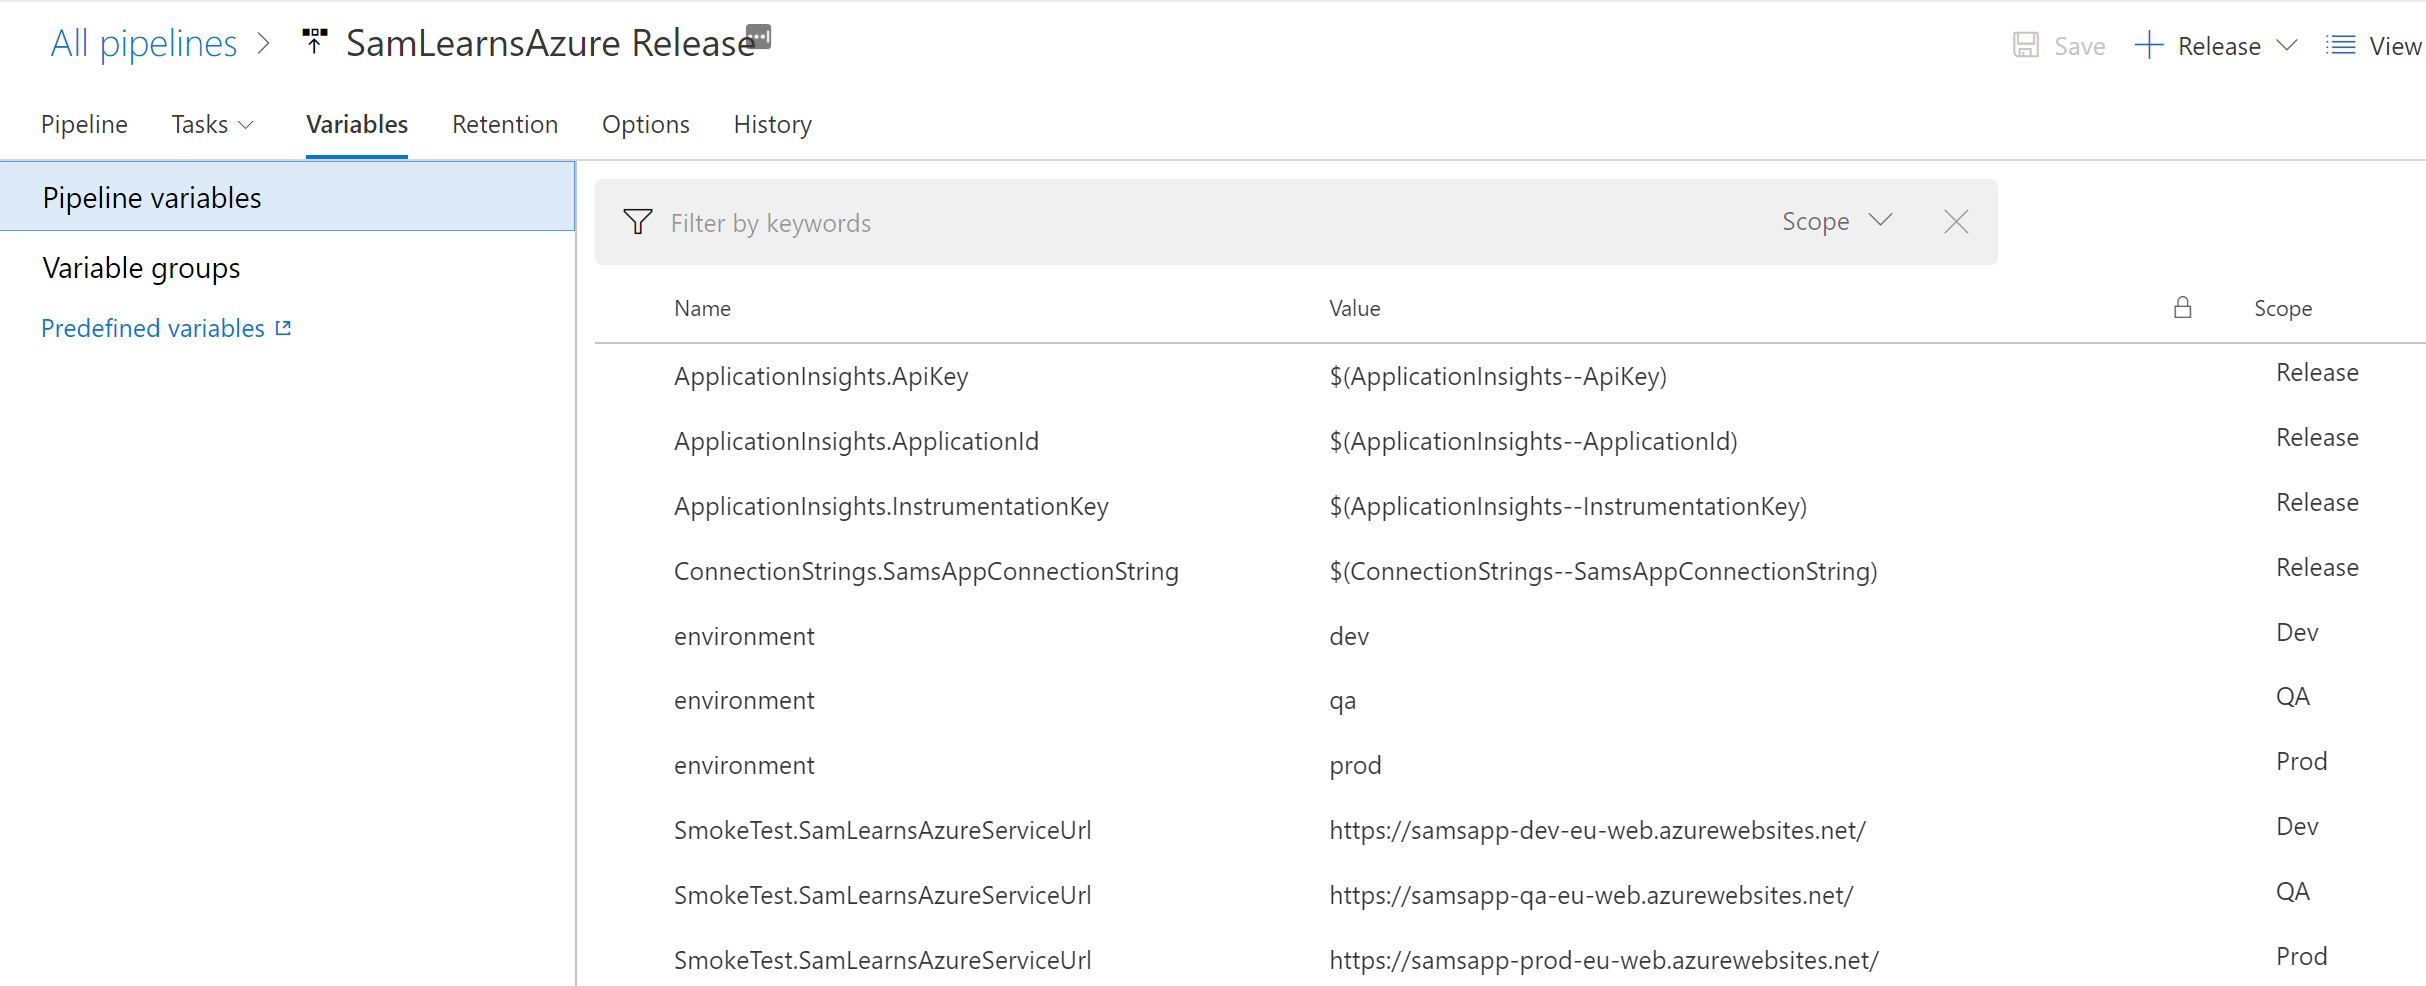Expand the Scope filter dropdown
This screenshot has height=986, width=2426.
point(1836,221)
